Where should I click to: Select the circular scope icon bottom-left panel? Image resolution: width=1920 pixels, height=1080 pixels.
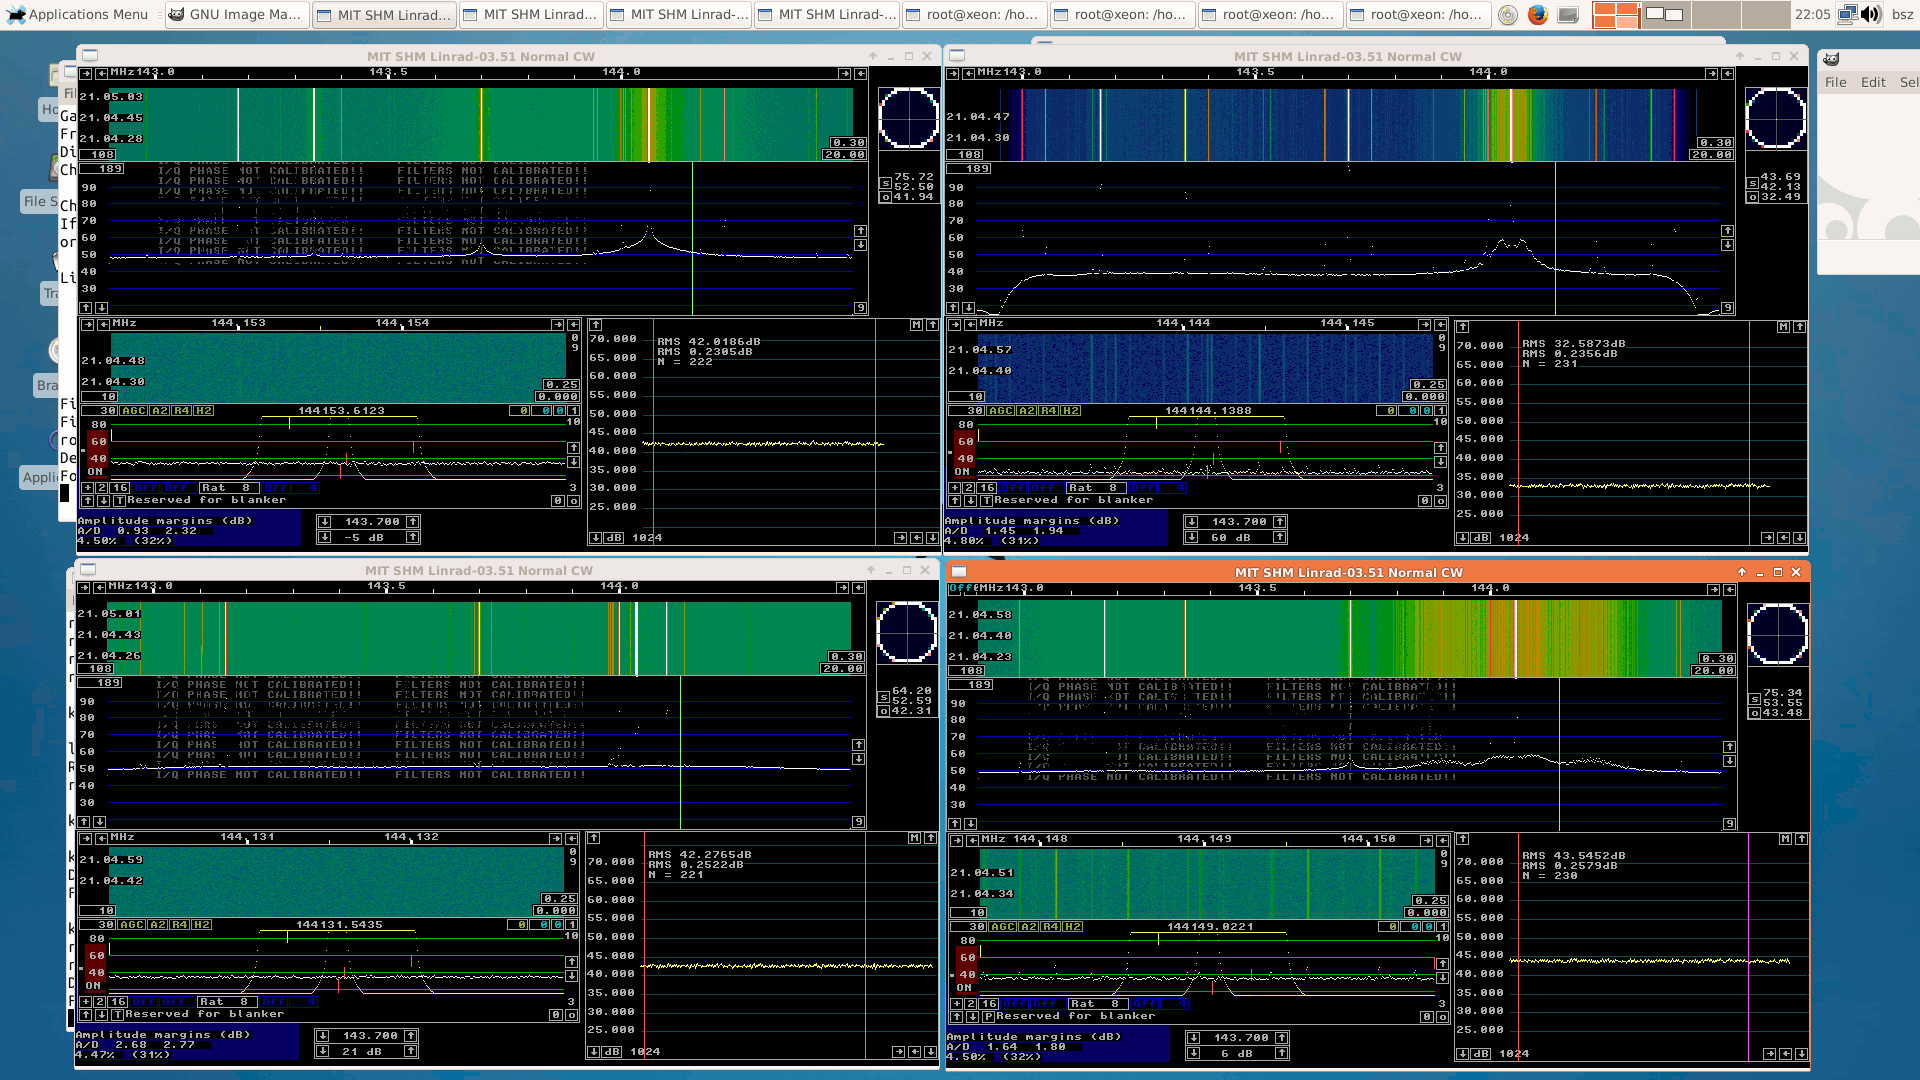(906, 636)
